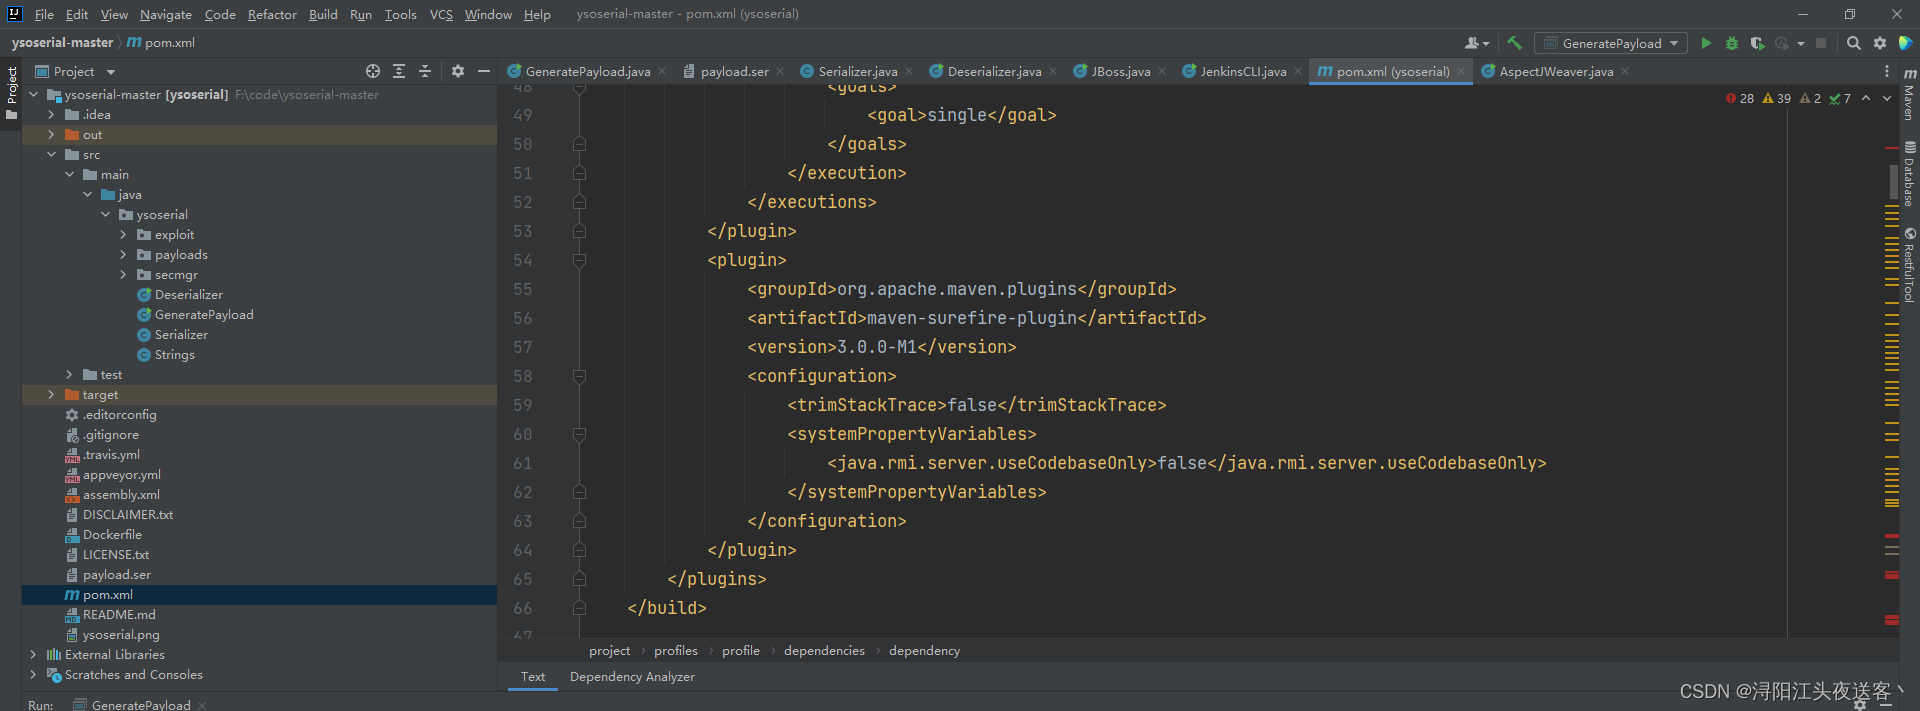Close the payload.ser tab

click(x=780, y=71)
